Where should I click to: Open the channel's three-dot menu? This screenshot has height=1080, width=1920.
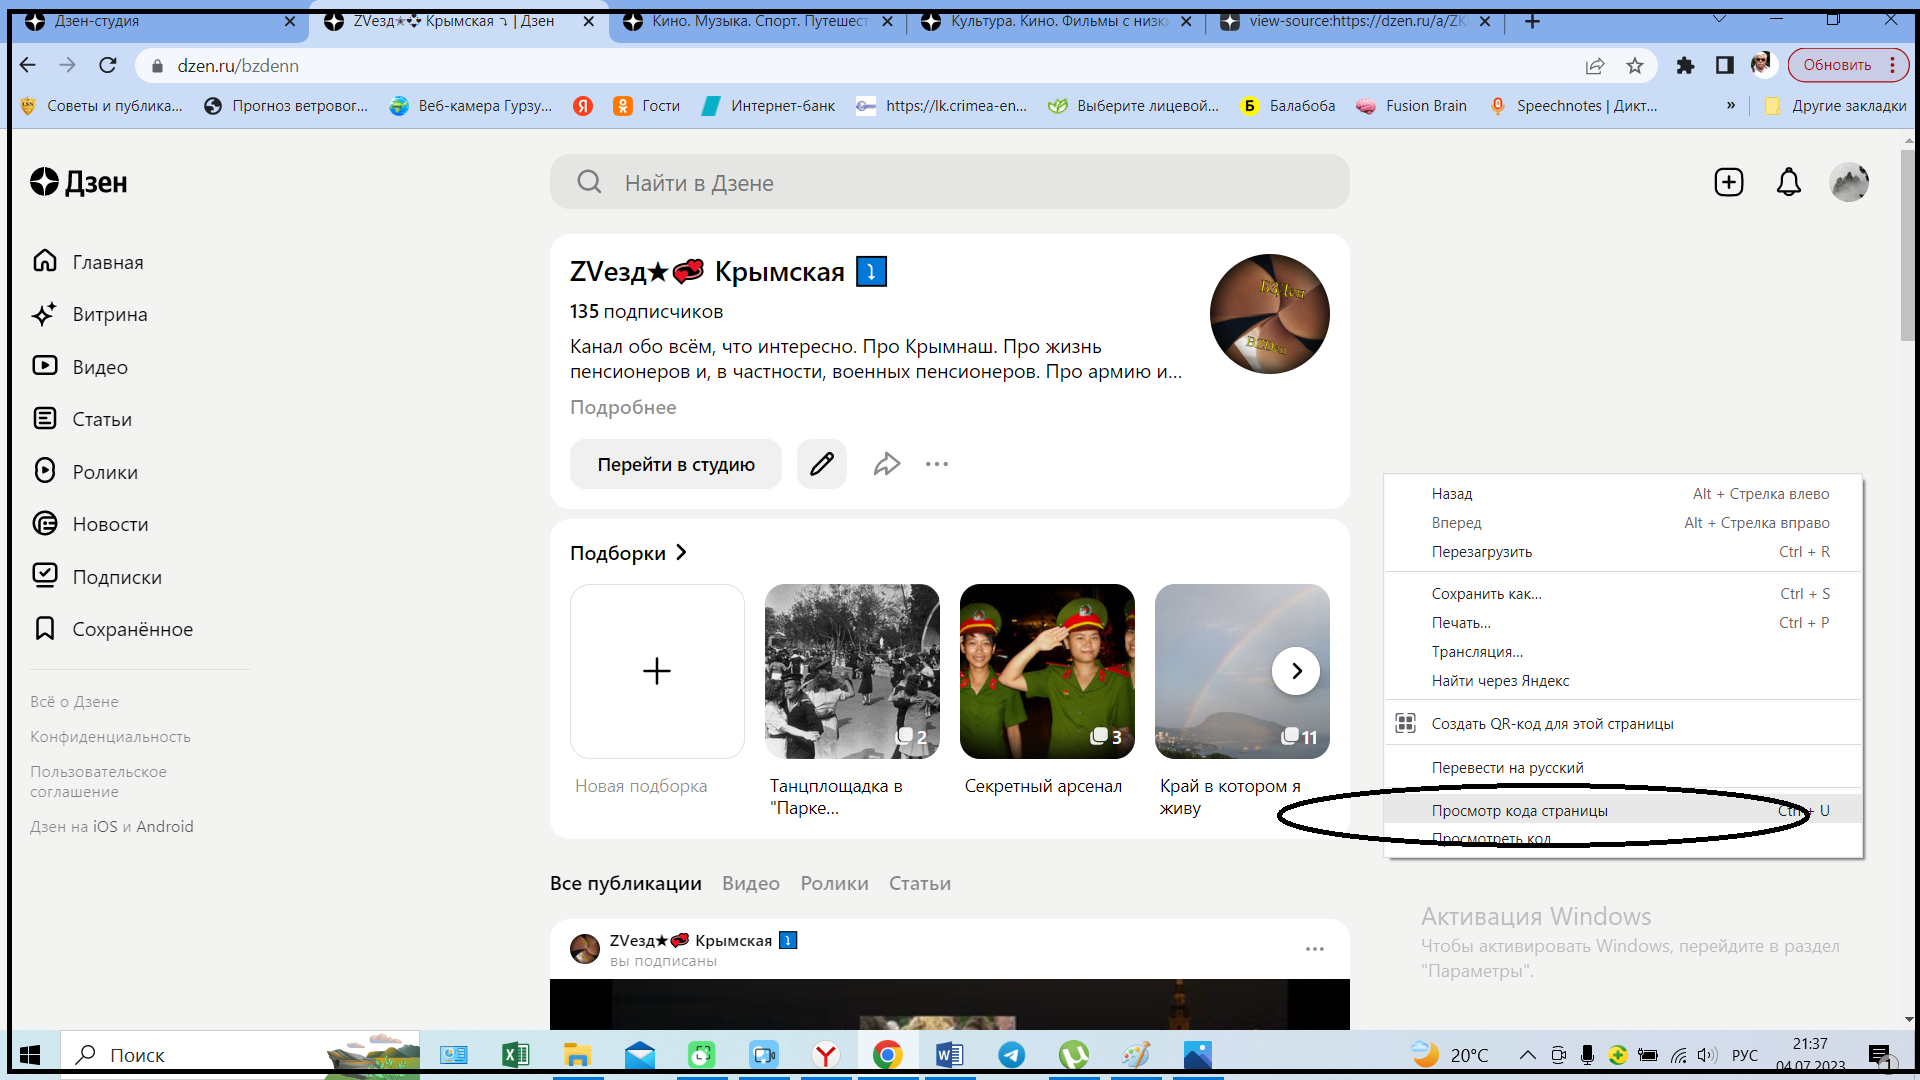(x=937, y=464)
